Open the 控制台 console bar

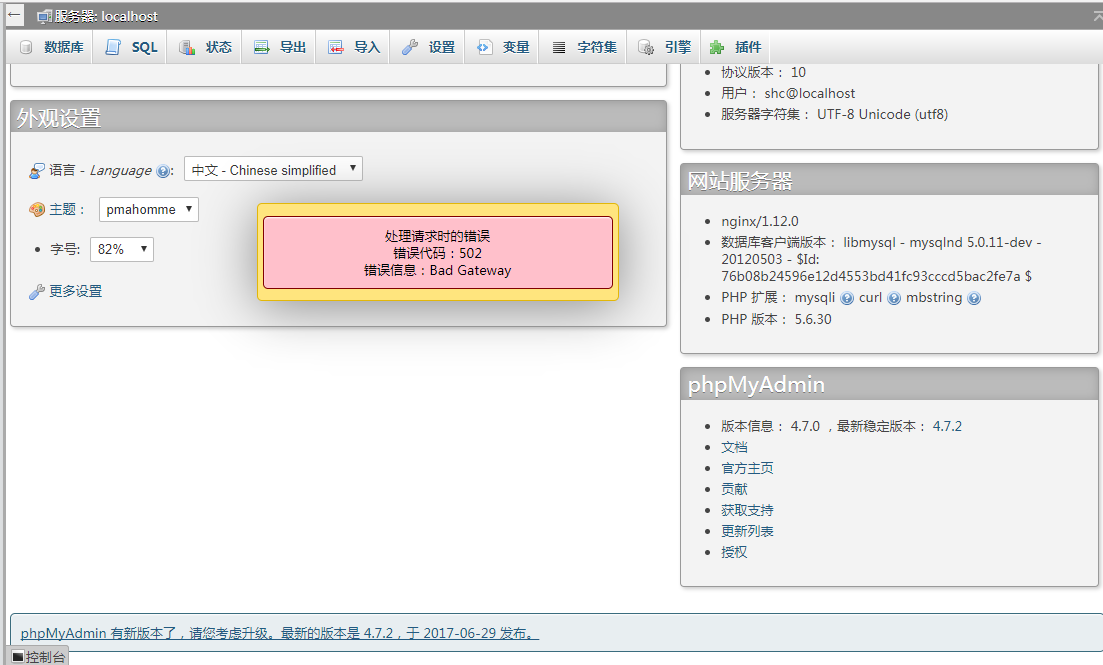point(38,657)
